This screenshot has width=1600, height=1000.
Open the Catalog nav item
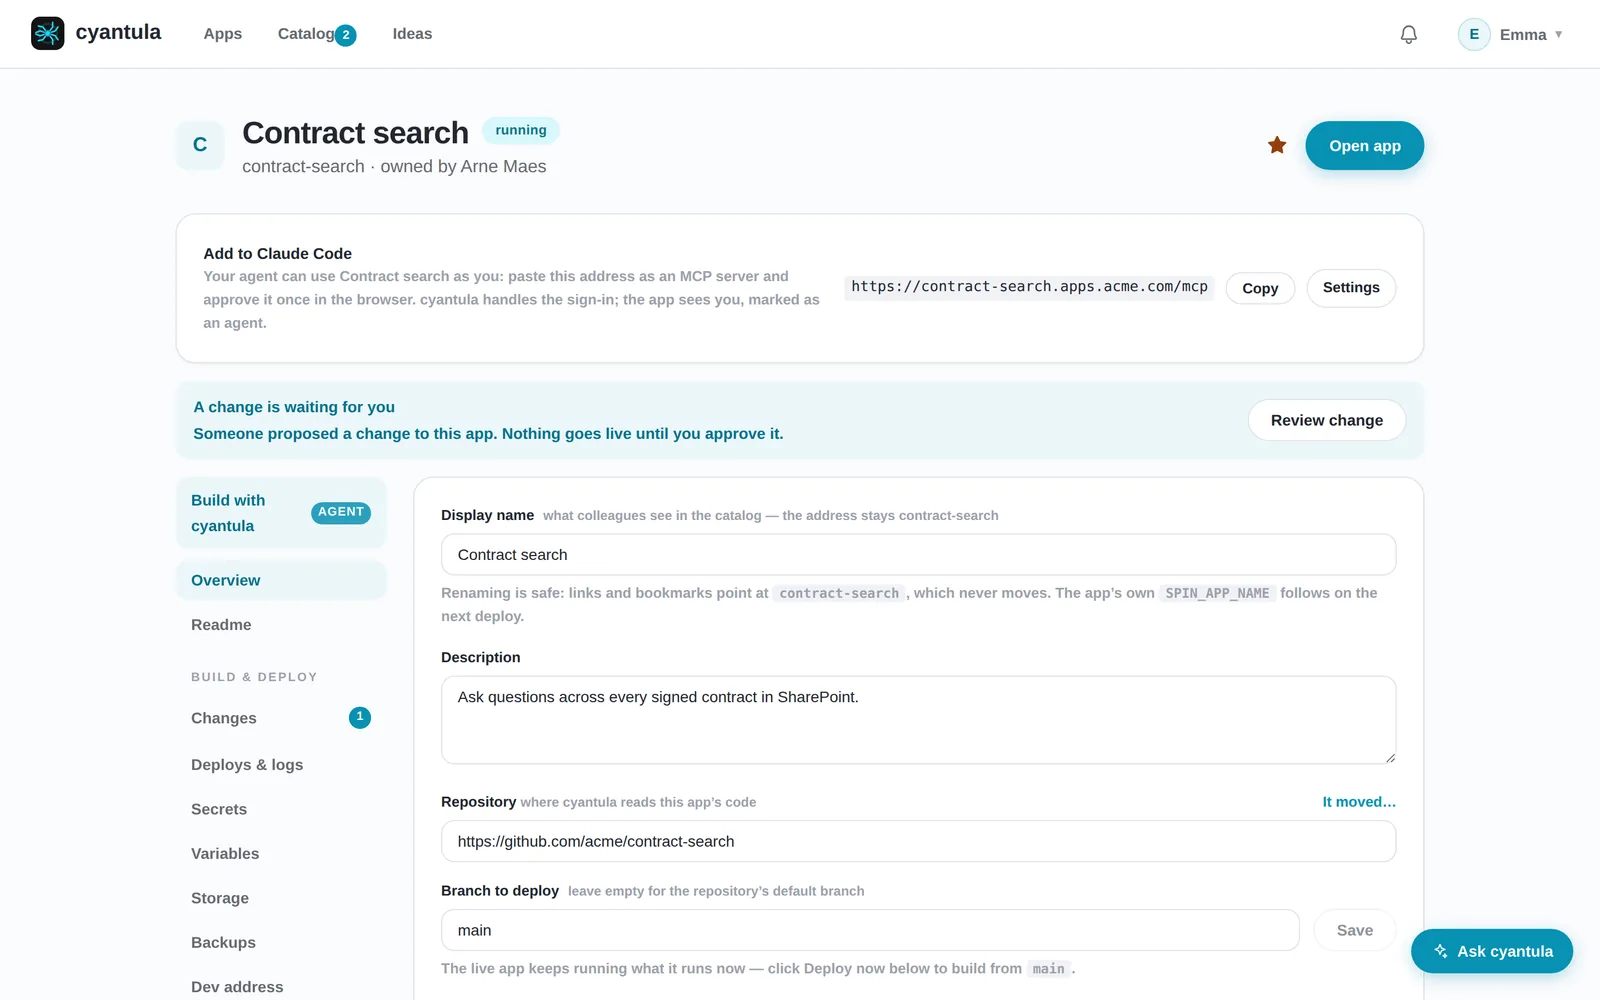pyautogui.click(x=306, y=34)
